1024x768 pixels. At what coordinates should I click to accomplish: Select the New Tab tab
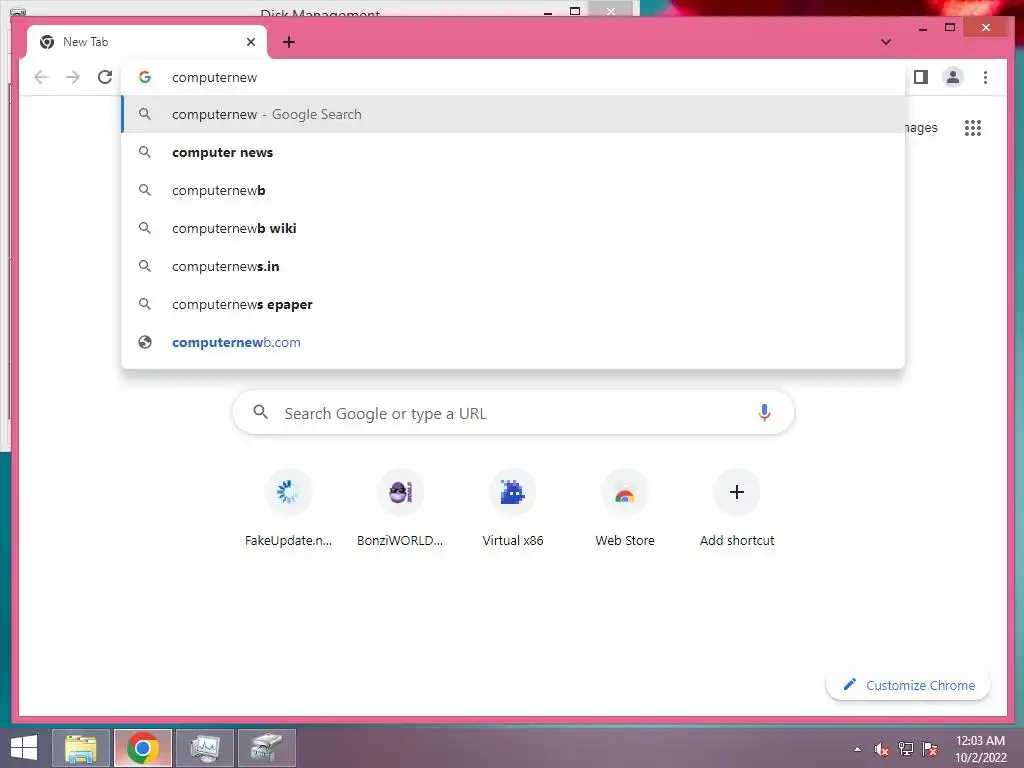tap(147, 42)
